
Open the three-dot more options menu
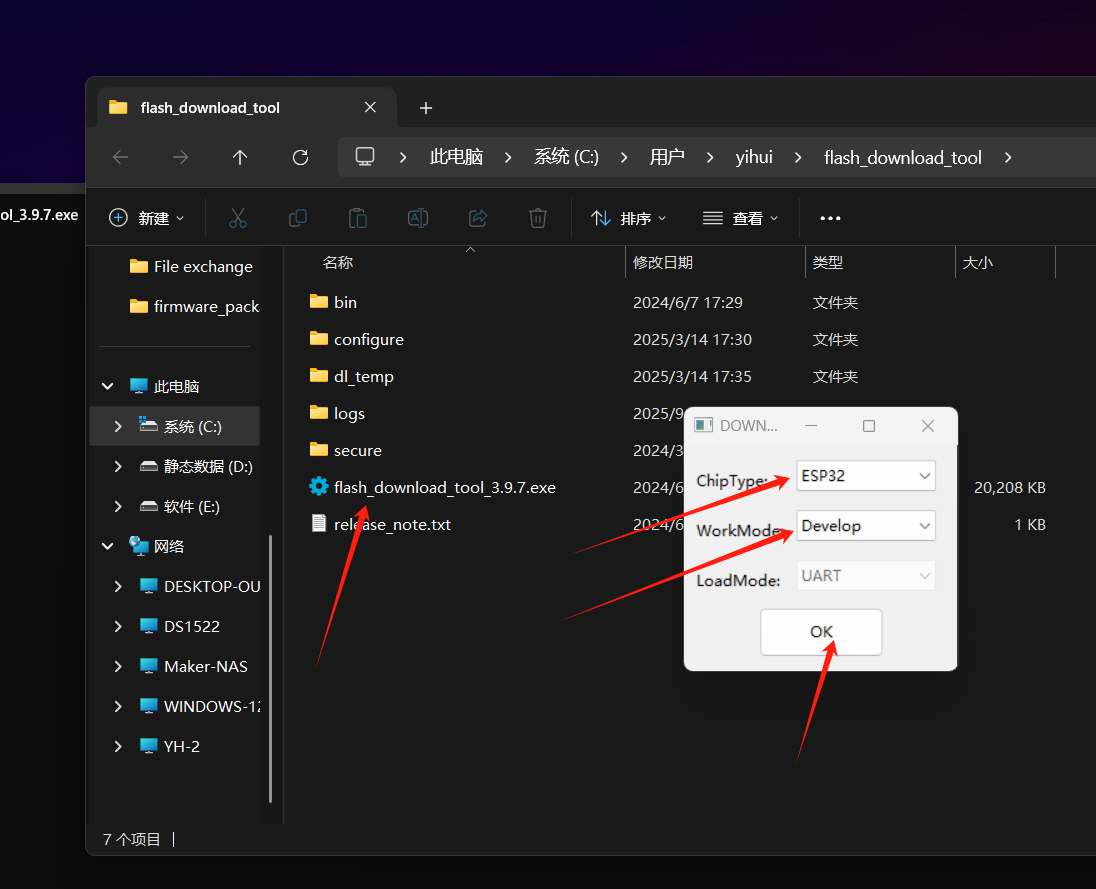click(830, 218)
